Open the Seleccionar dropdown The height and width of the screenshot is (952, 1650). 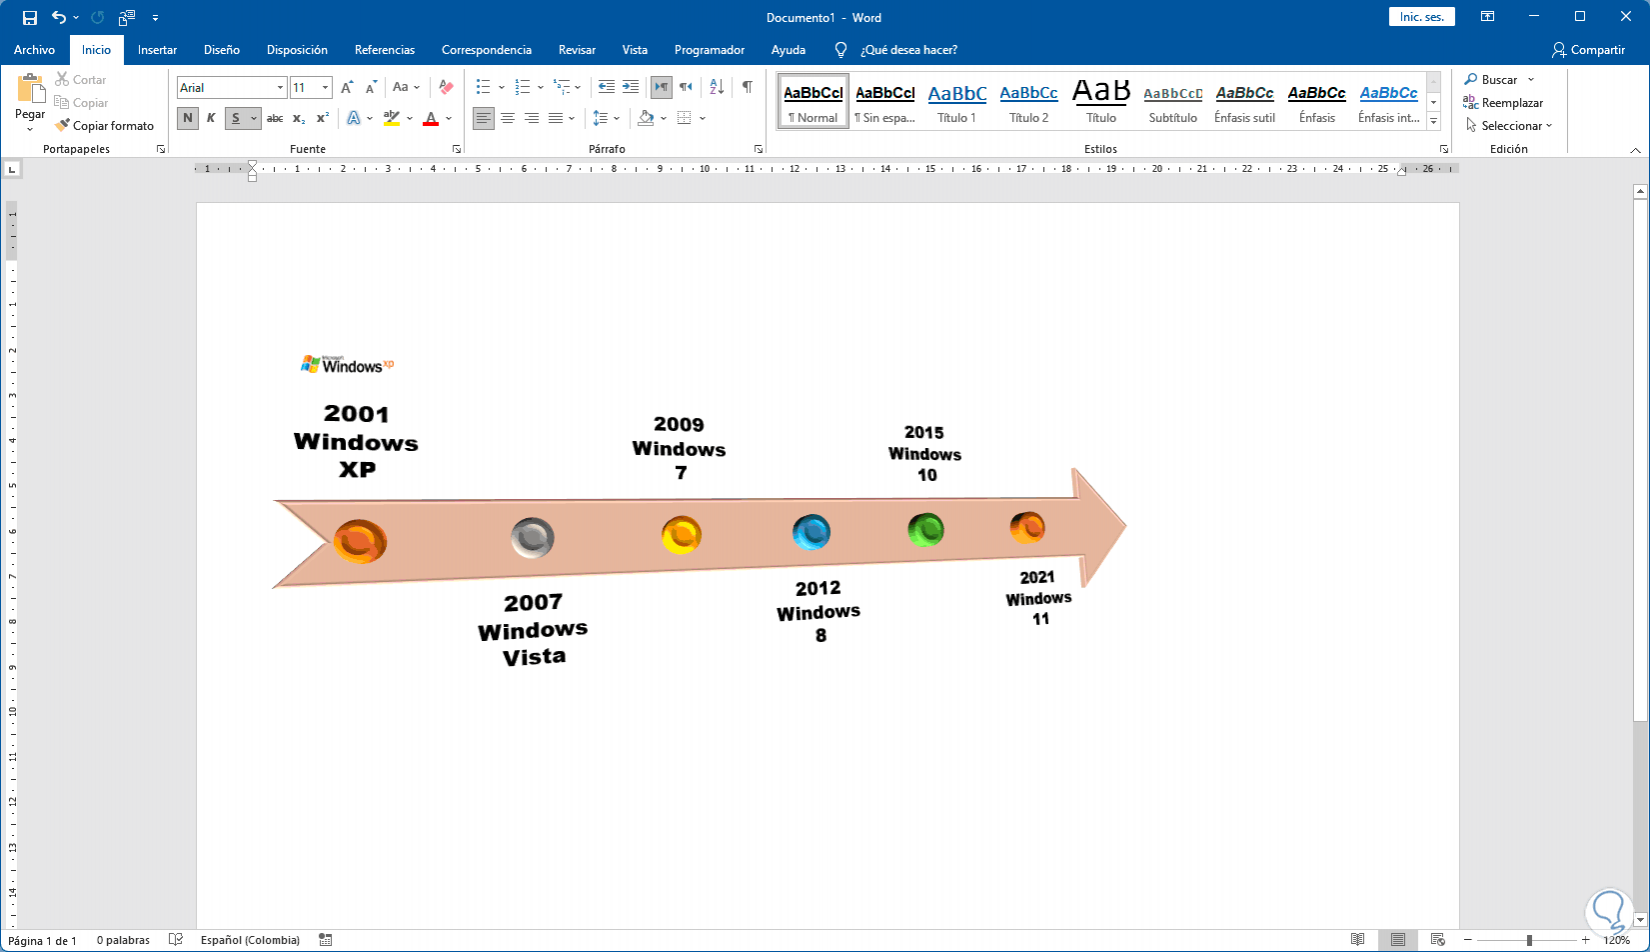[1509, 126]
